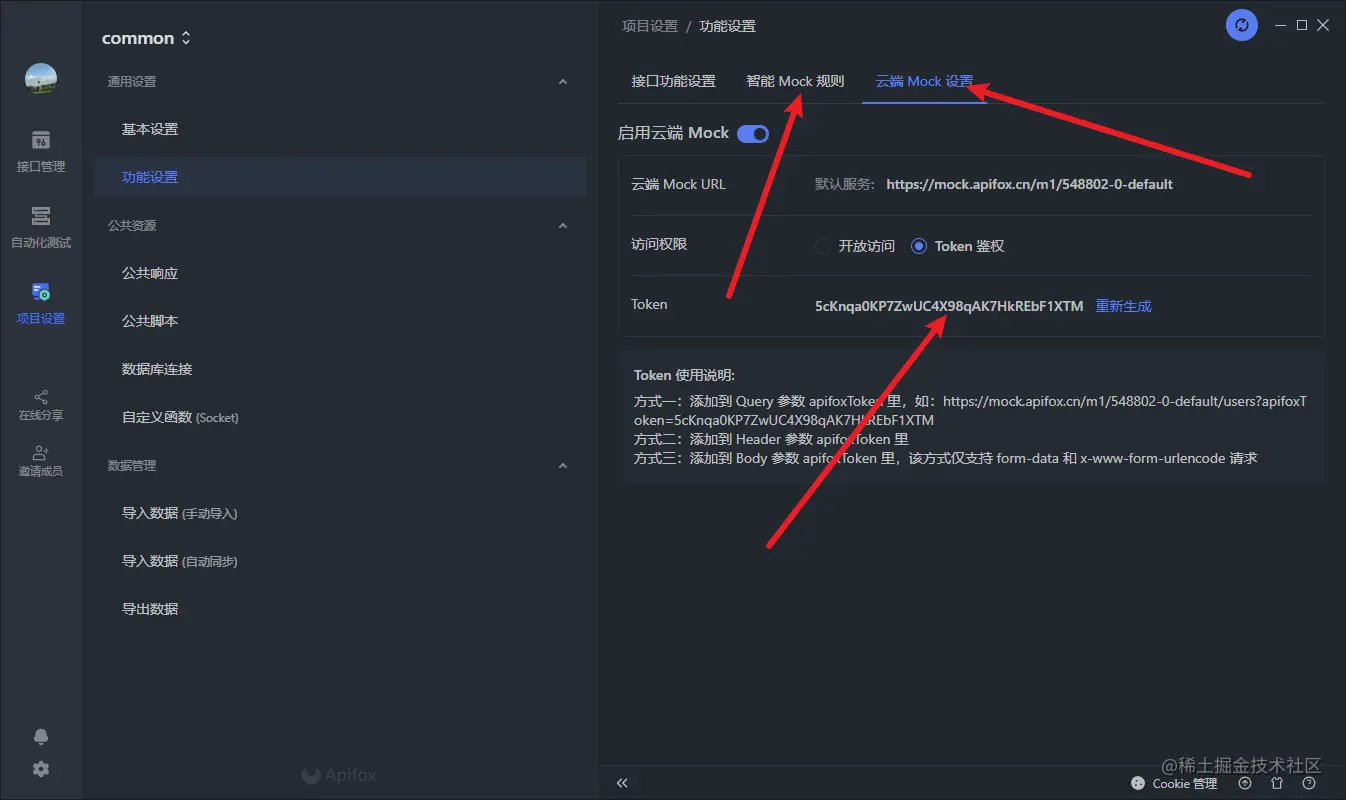
Task: Click the 方式三 Body 参数 line
Action: point(945,458)
